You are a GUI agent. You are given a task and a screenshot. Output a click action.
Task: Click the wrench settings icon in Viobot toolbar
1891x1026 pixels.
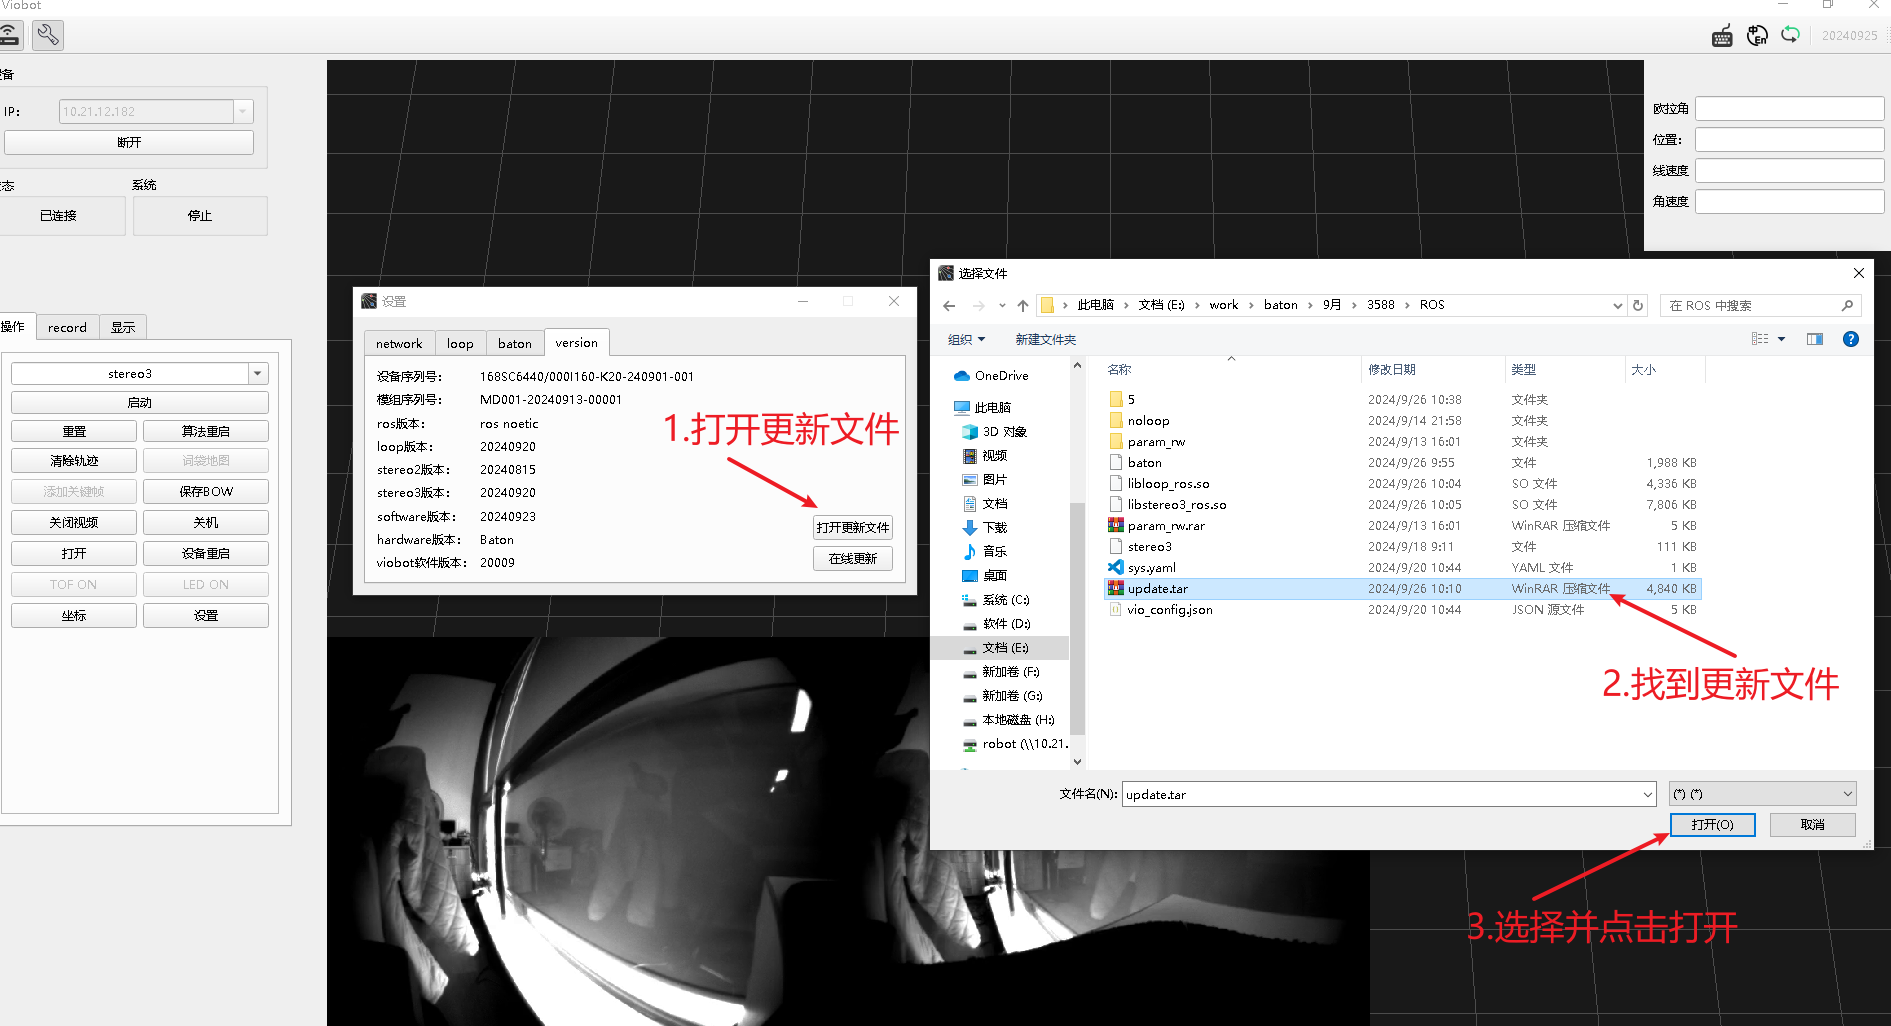click(47, 36)
